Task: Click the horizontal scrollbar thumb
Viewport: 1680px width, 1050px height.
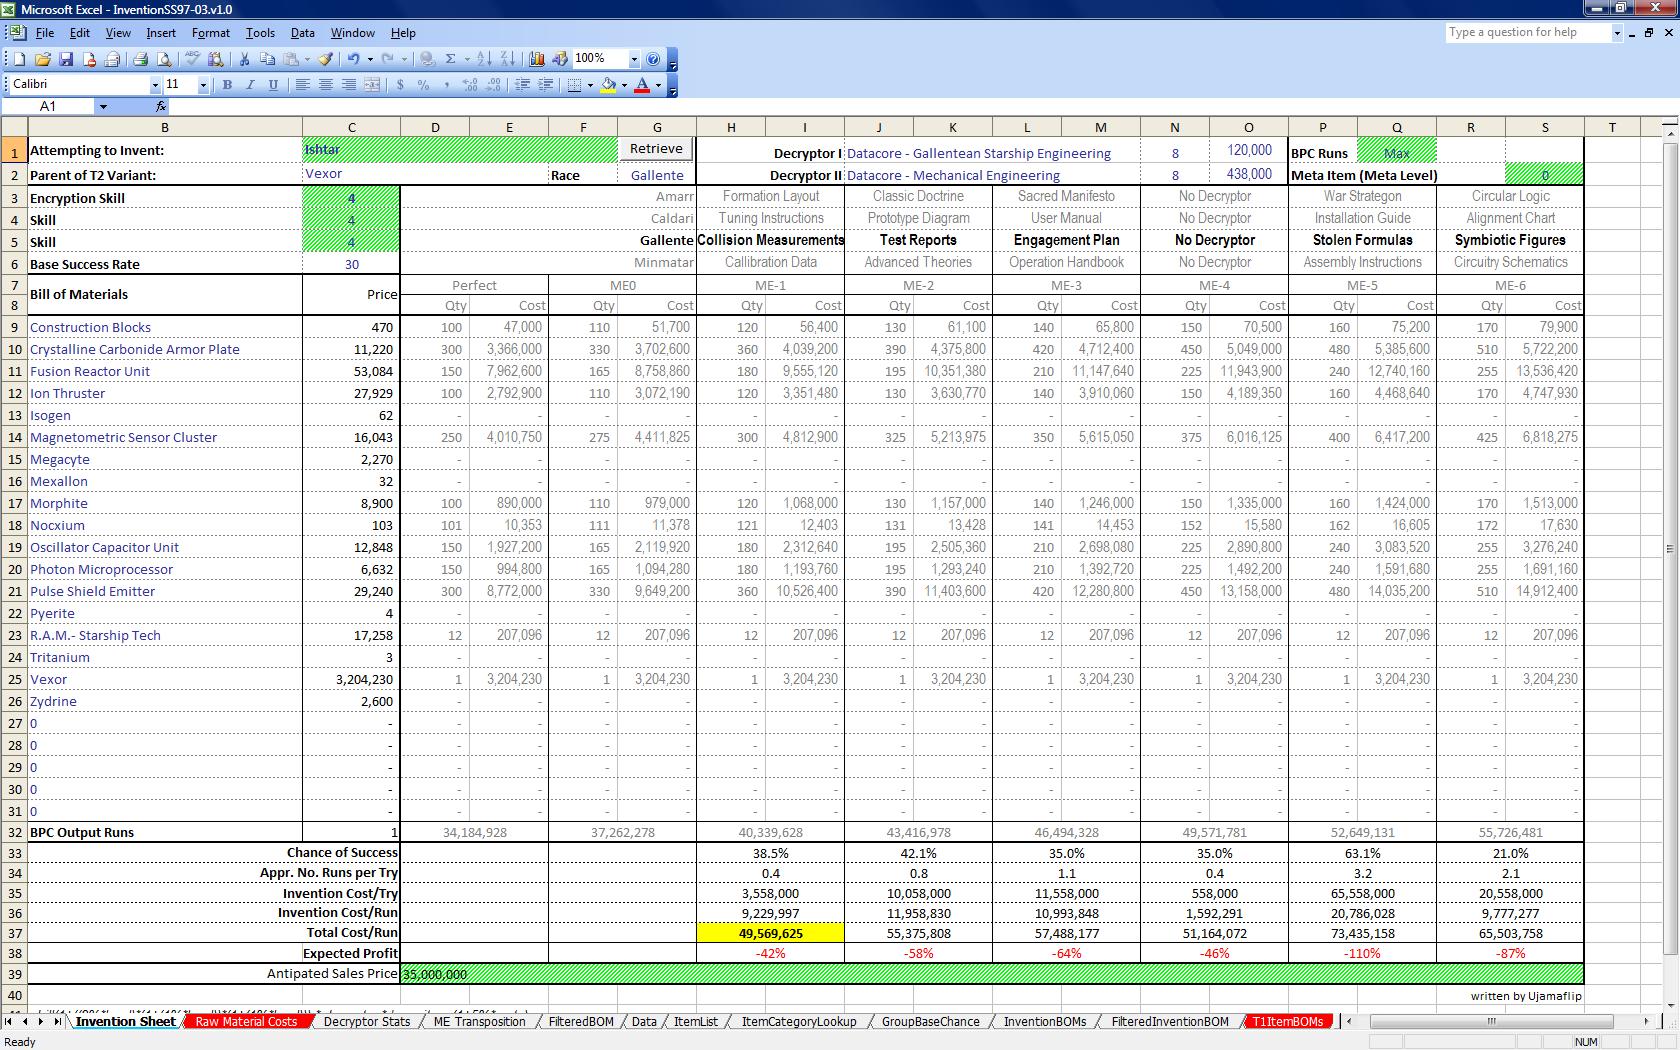Action: click(x=1491, y=1021)
